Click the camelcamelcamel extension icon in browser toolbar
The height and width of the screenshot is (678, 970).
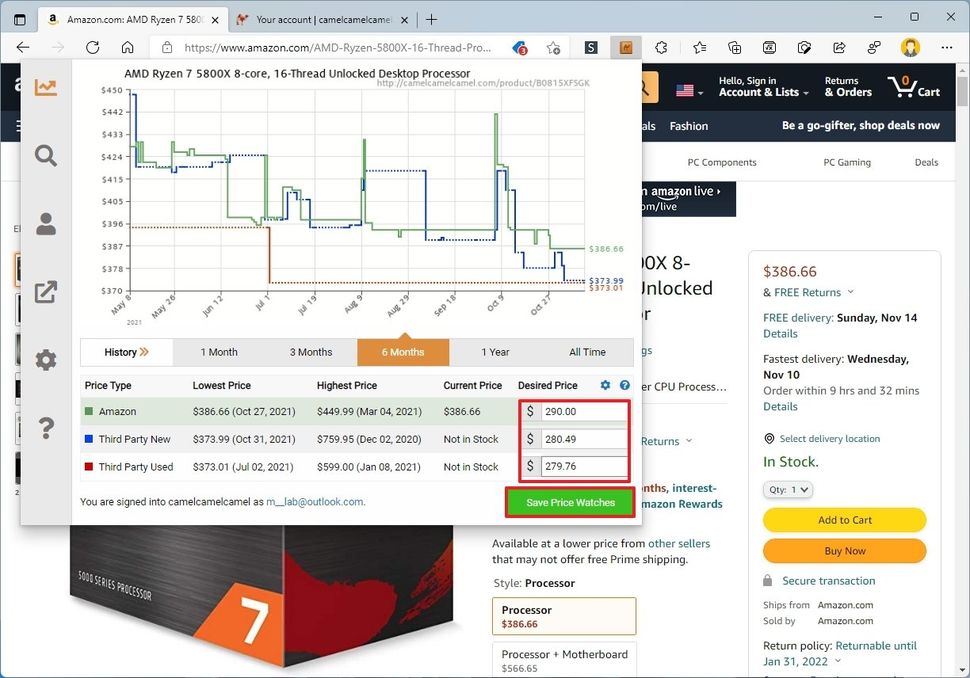tap(626, 47)
